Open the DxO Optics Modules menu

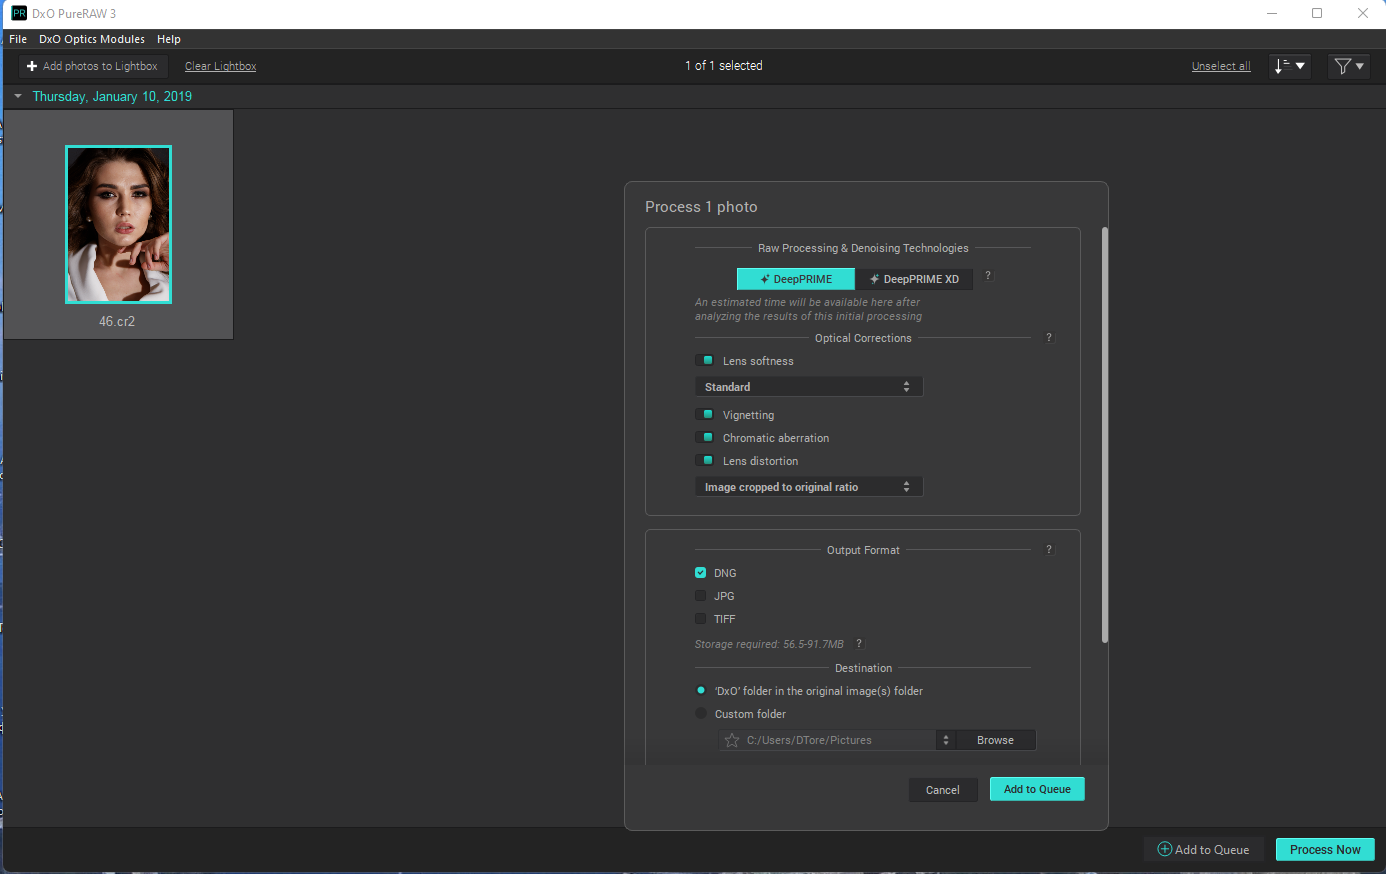(92, 39)
